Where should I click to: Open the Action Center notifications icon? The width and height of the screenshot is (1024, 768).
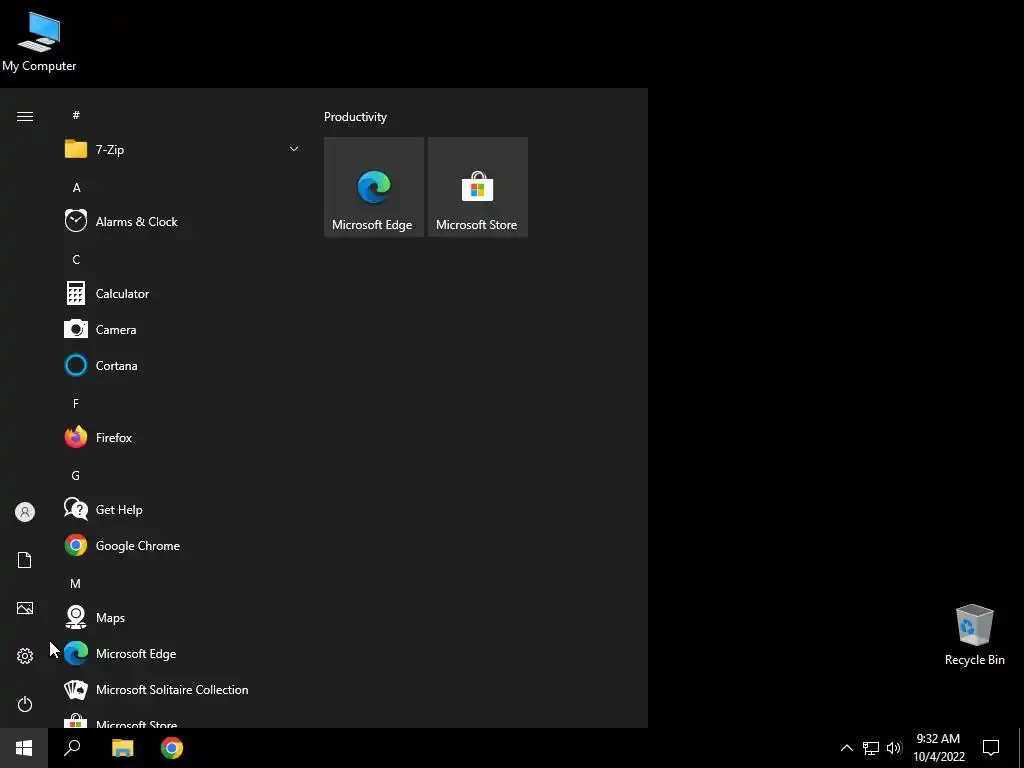[991, 748]
